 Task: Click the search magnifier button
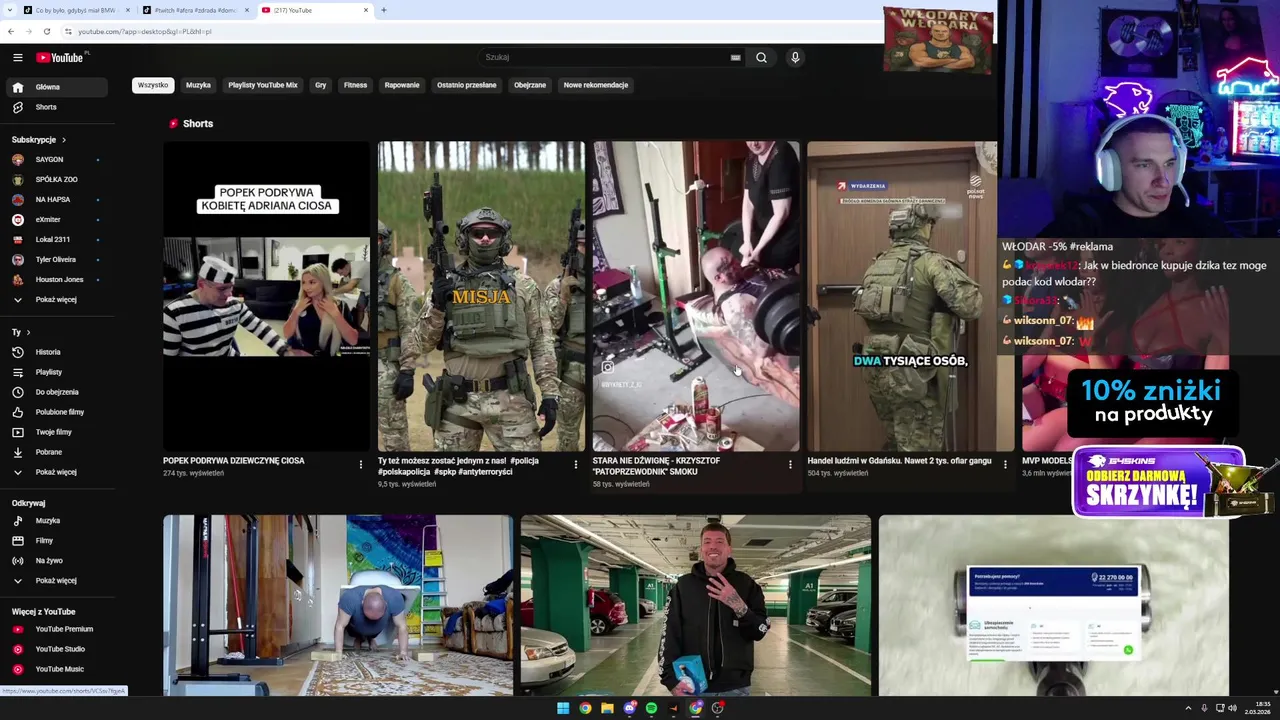pos(761,57)
